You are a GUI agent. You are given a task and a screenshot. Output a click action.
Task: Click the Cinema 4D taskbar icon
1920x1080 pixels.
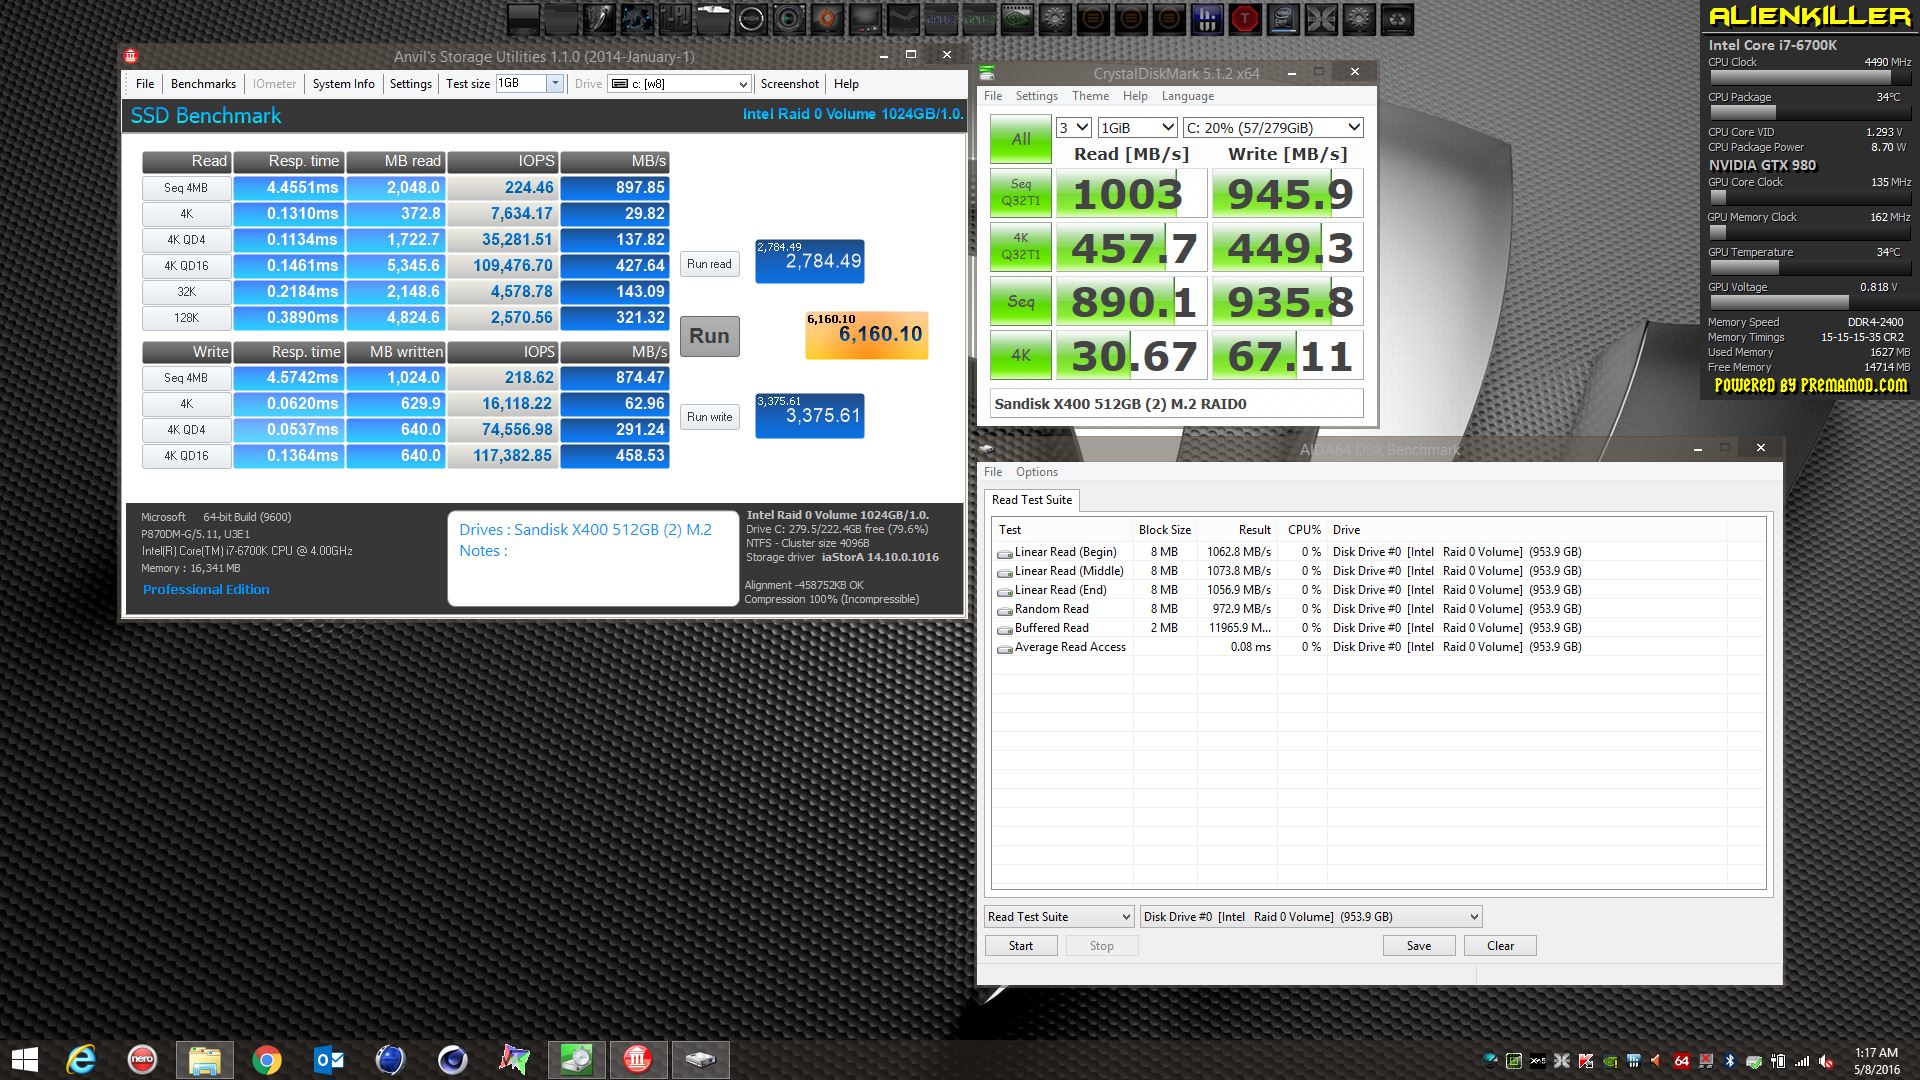pos(453,1059)
